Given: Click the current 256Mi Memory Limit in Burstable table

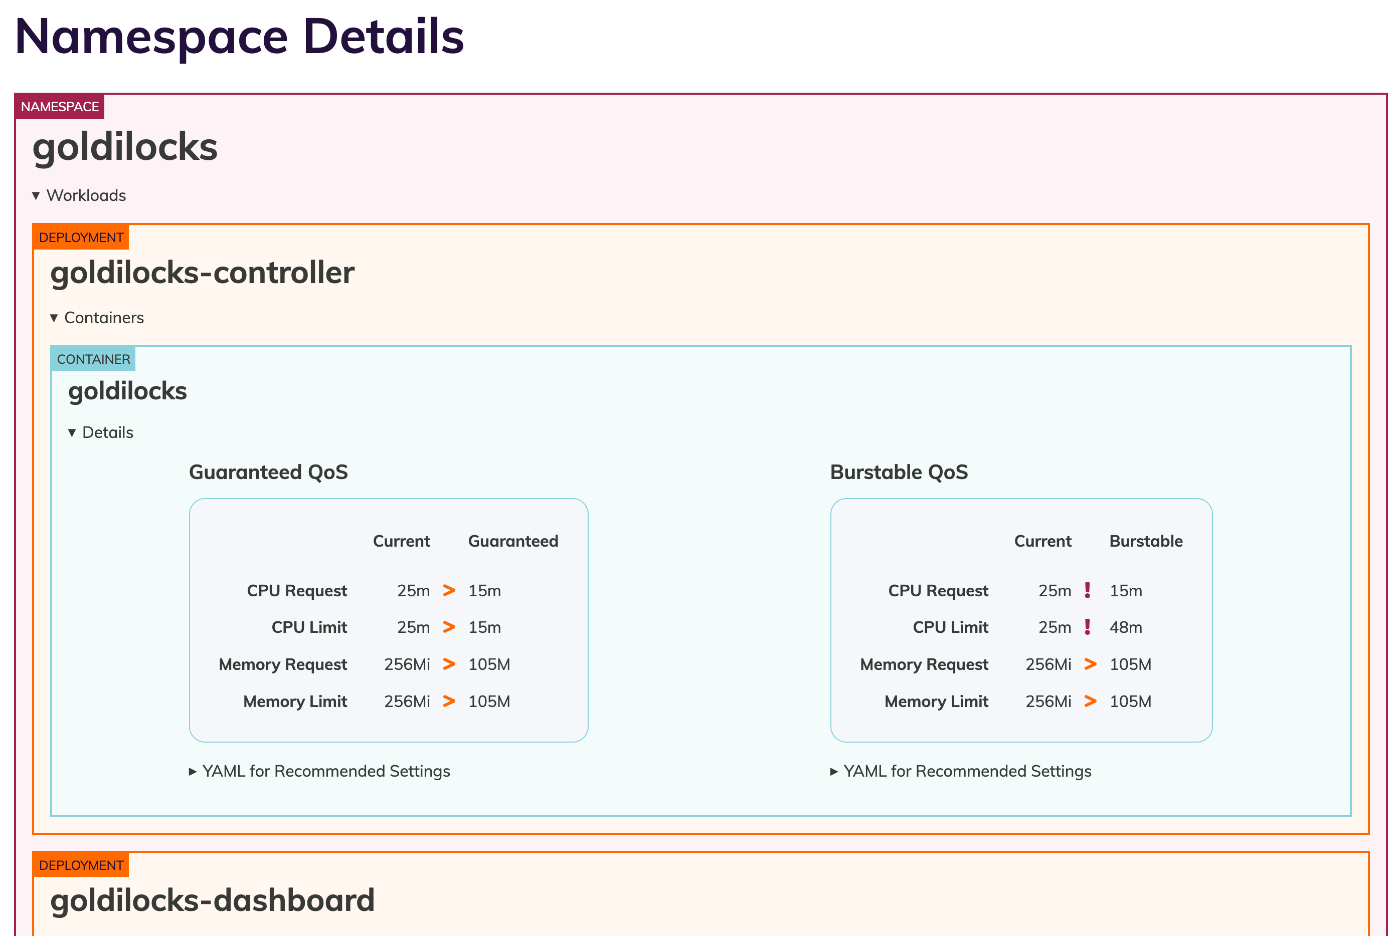Looking at the screenshot, I should click(1048, 701).
